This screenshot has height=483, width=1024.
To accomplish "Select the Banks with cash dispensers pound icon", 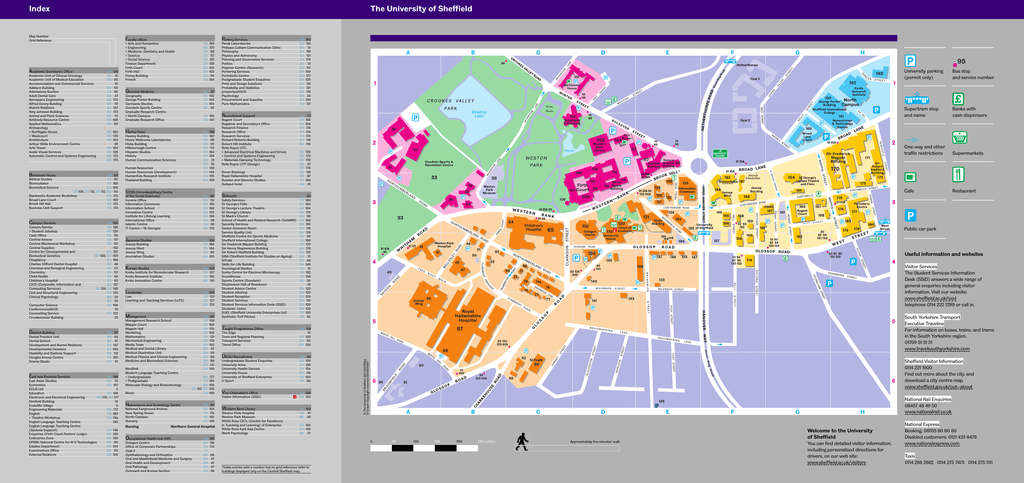I will point(959,99).
